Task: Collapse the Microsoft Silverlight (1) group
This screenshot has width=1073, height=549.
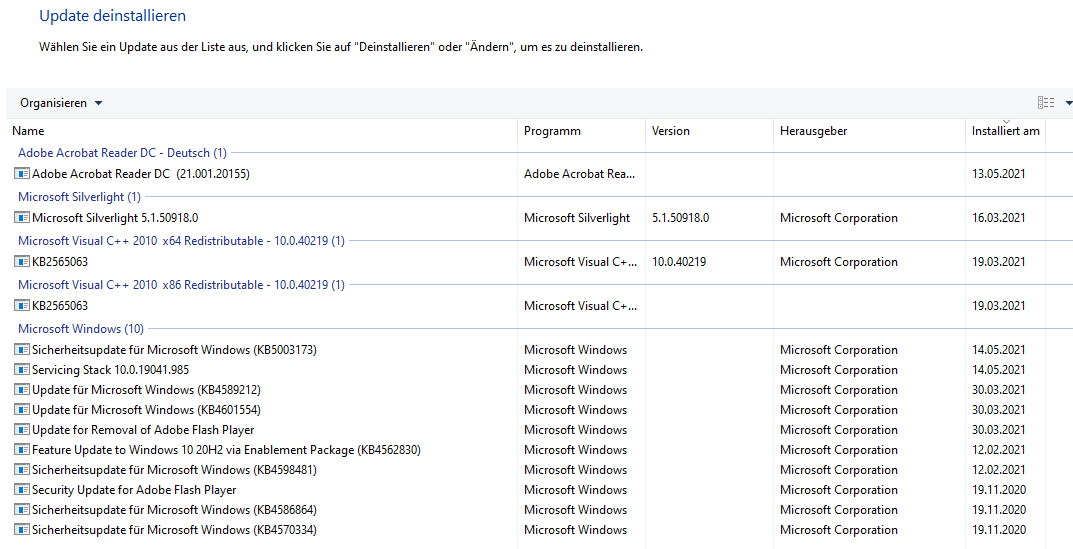Action: (79, 196)
